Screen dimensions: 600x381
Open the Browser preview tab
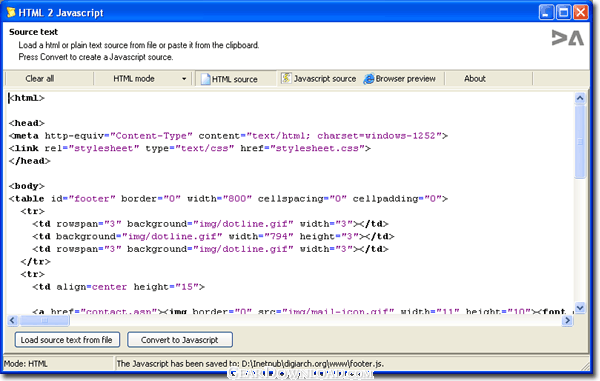coord(401,78)
